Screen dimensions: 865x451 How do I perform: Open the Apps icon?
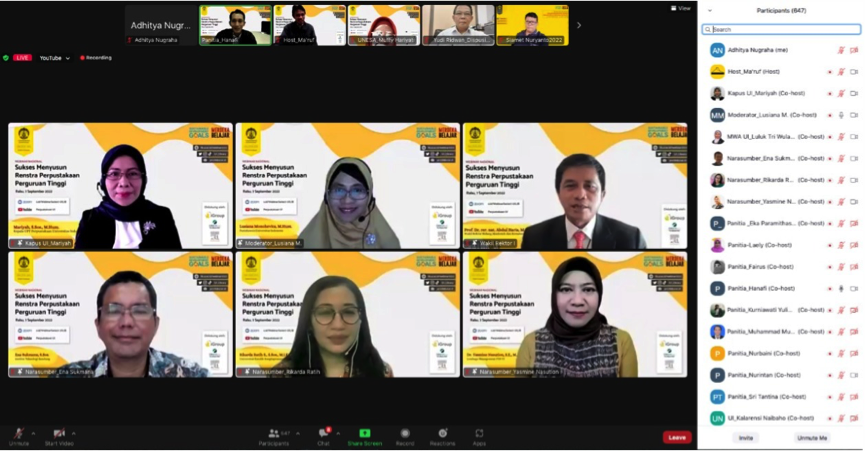coord(479,433)
